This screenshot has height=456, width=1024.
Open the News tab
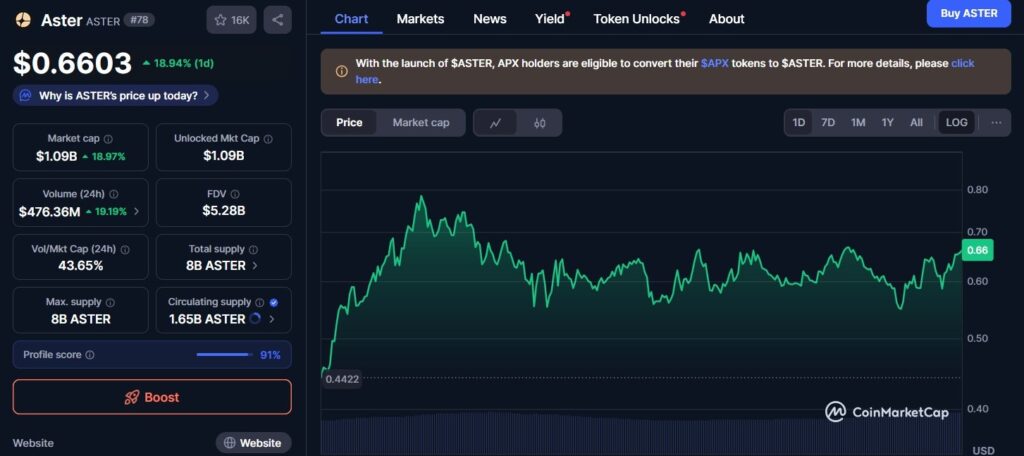click(490, 19)
